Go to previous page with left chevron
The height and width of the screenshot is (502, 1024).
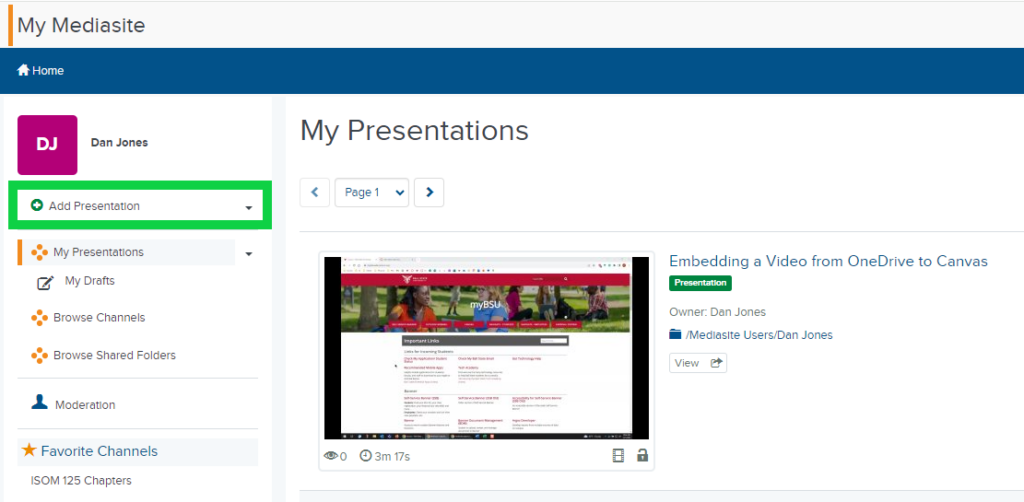(315, 193)
